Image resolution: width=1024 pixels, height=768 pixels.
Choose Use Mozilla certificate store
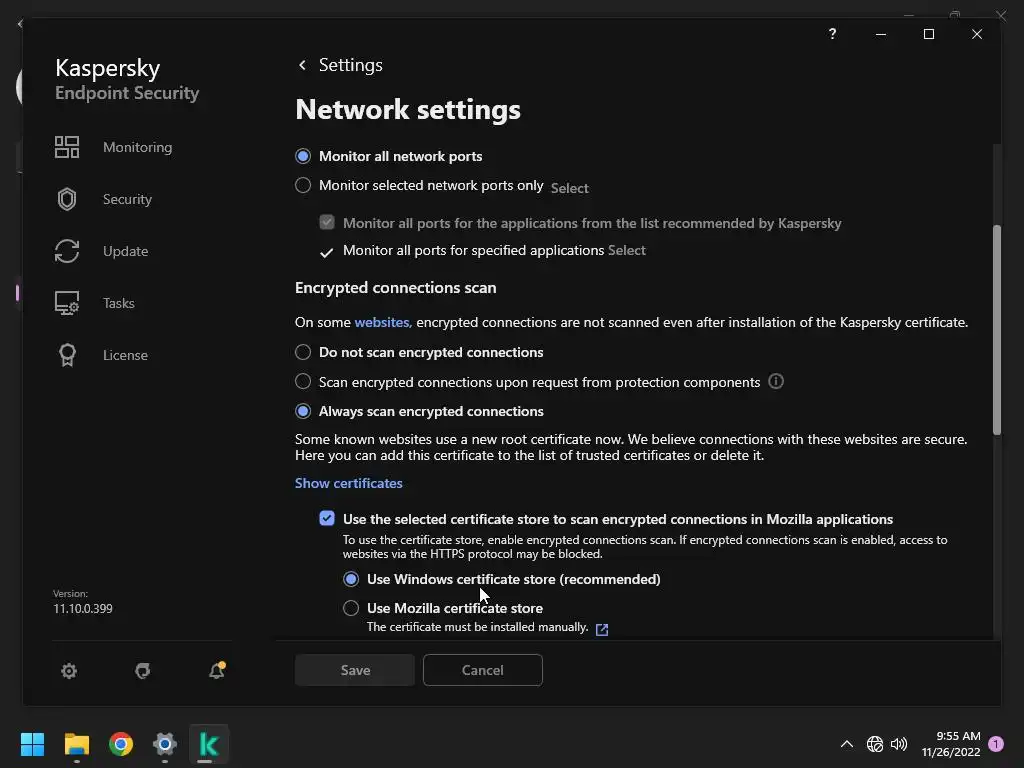[x=351, y=608]
